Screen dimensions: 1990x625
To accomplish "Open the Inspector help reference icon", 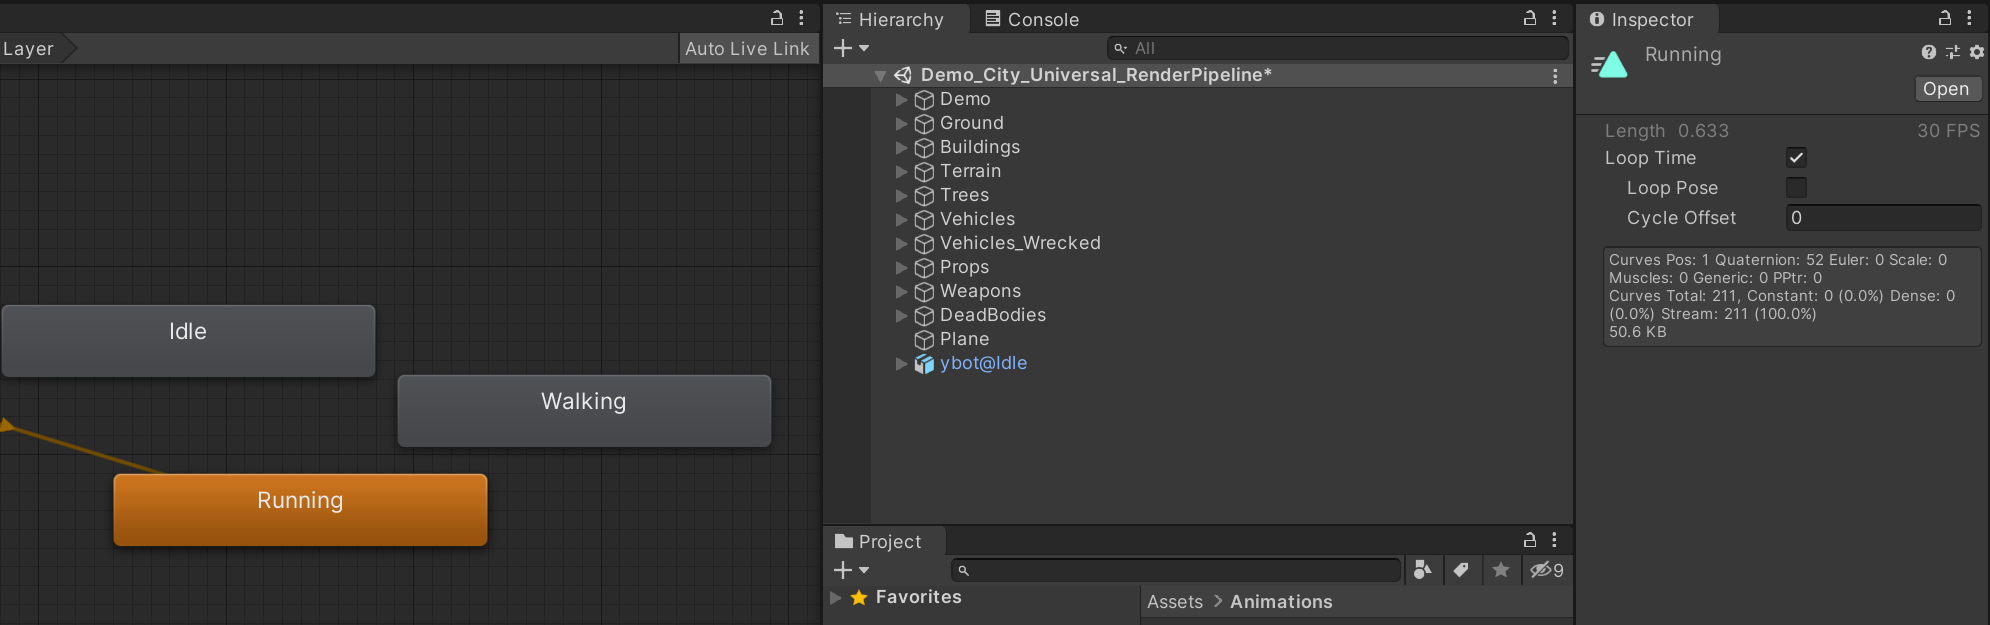I will [1929, 52].
